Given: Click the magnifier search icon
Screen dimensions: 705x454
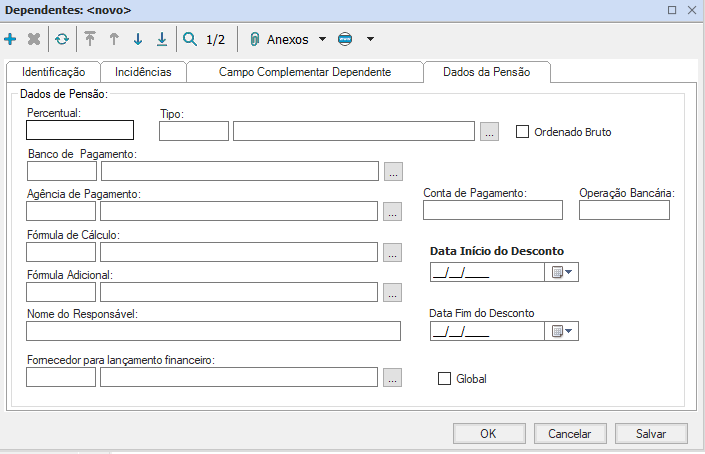Looking at the screenshot, I should pyautogui.click(x=189, y=40).
